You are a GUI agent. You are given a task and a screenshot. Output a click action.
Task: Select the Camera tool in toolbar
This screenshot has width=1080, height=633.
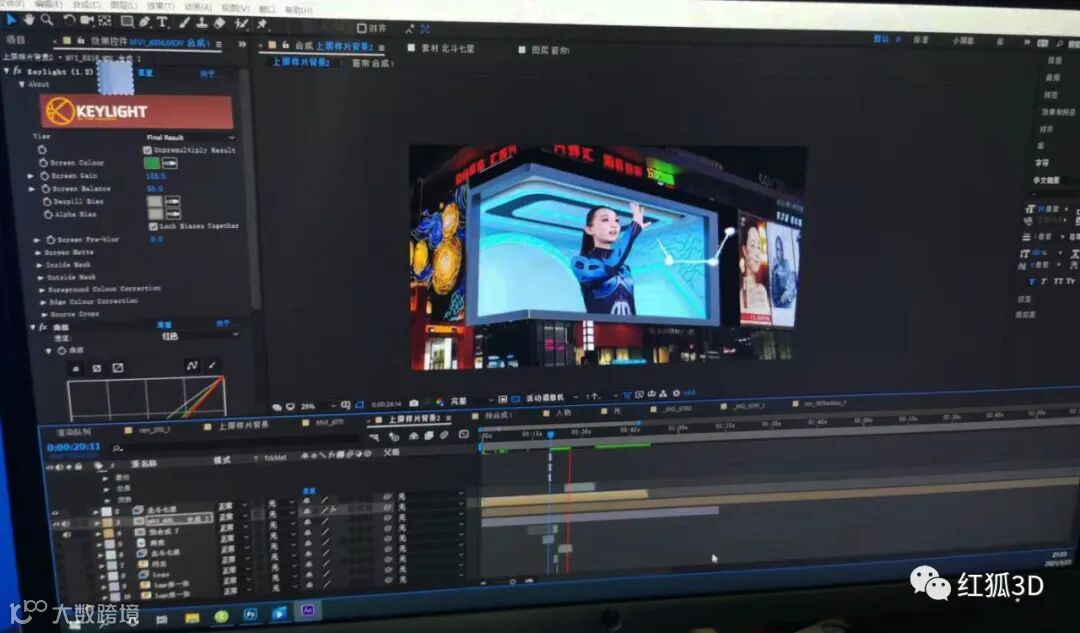click(87, 21)
